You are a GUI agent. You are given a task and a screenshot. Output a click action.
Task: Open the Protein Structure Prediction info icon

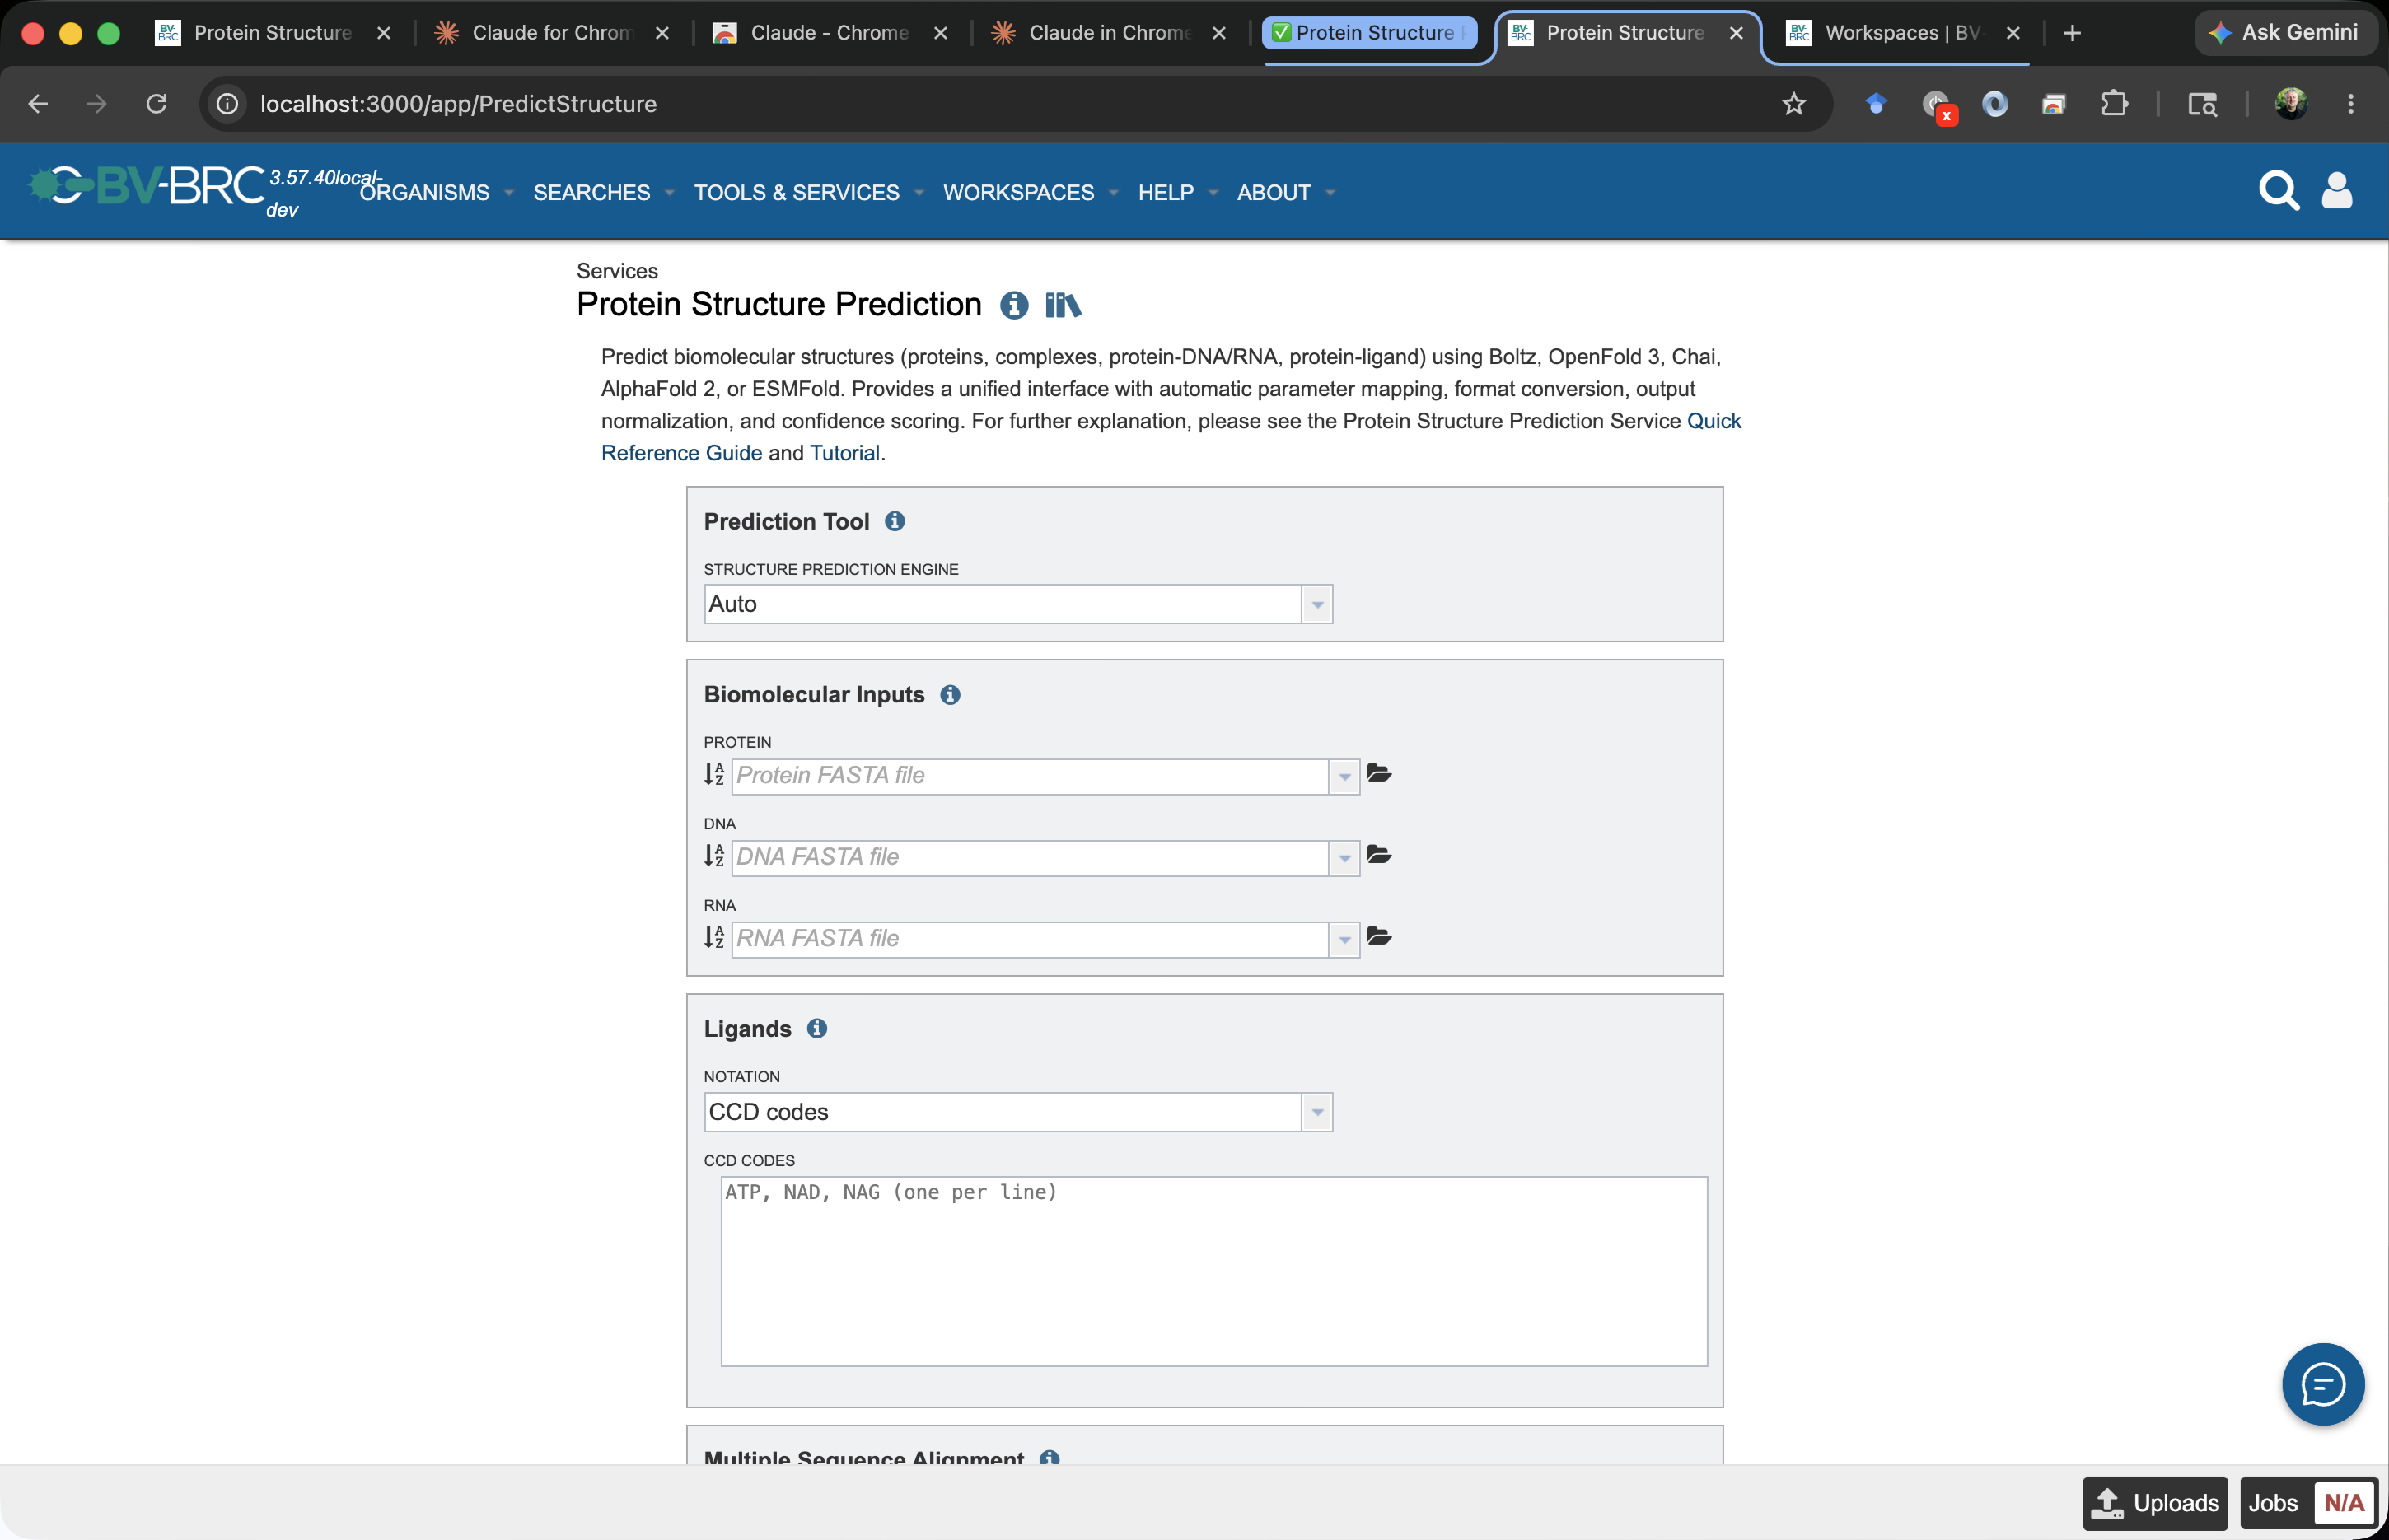click(x=1014, y=305)
